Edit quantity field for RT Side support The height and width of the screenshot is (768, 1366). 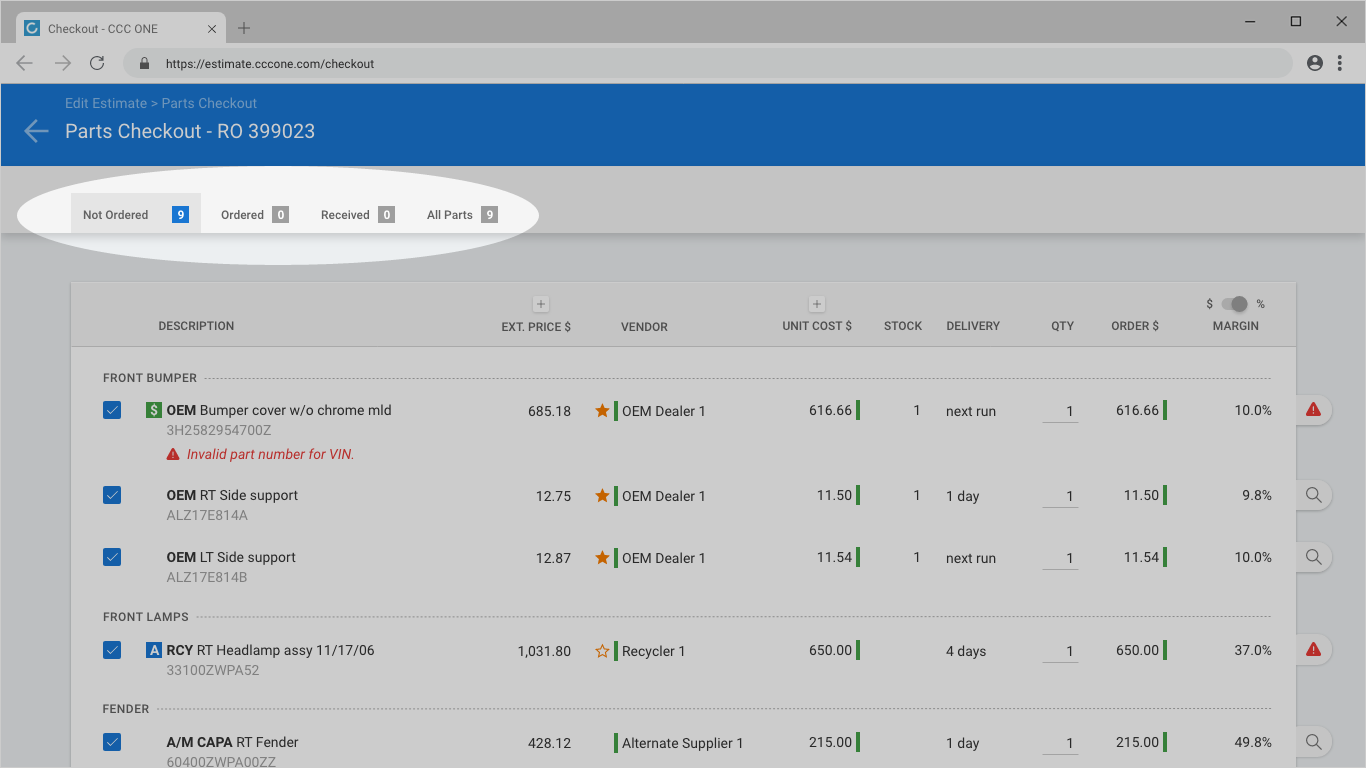click(1060, 496)
